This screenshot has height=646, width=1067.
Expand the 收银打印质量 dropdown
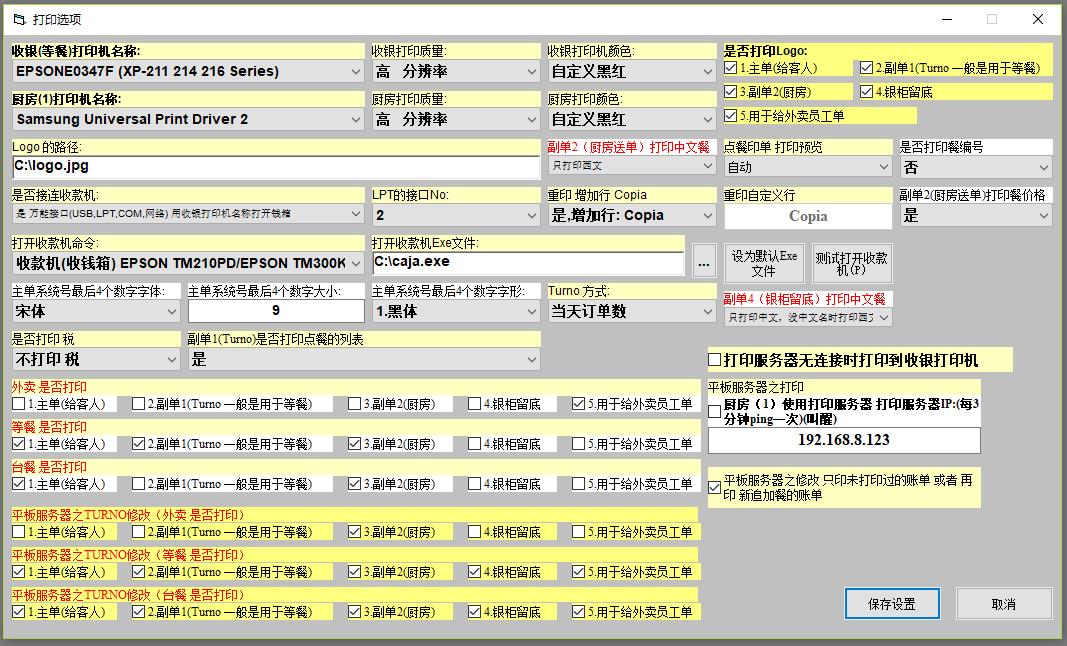(456, 71)
